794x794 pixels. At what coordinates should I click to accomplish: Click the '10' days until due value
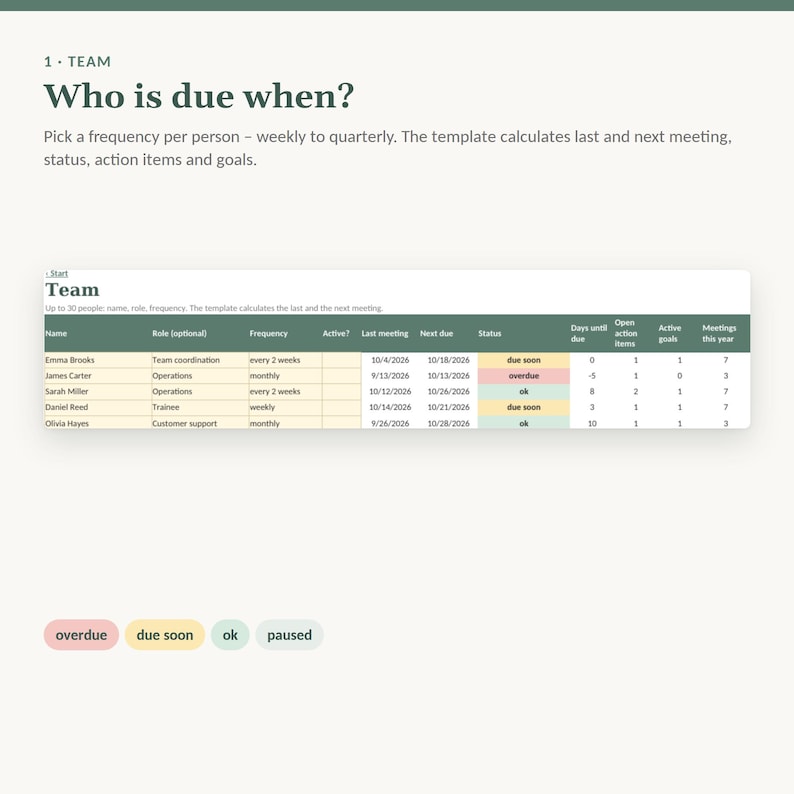click(591, 423)
